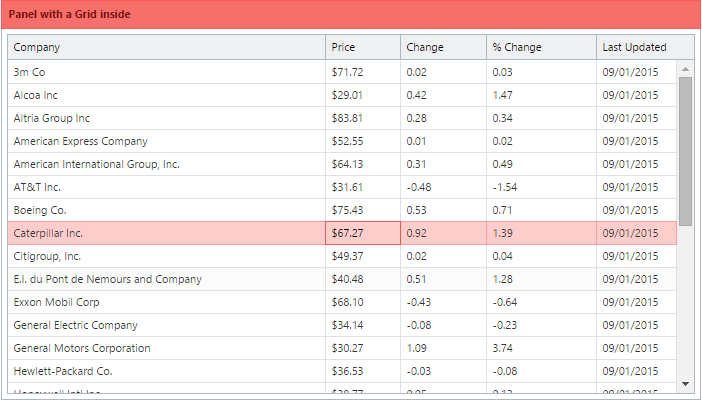This screenshot has width=702, height=400.
Task: Select the Citigroup, Inc. company cell
Action: click(x=167, y=256)
